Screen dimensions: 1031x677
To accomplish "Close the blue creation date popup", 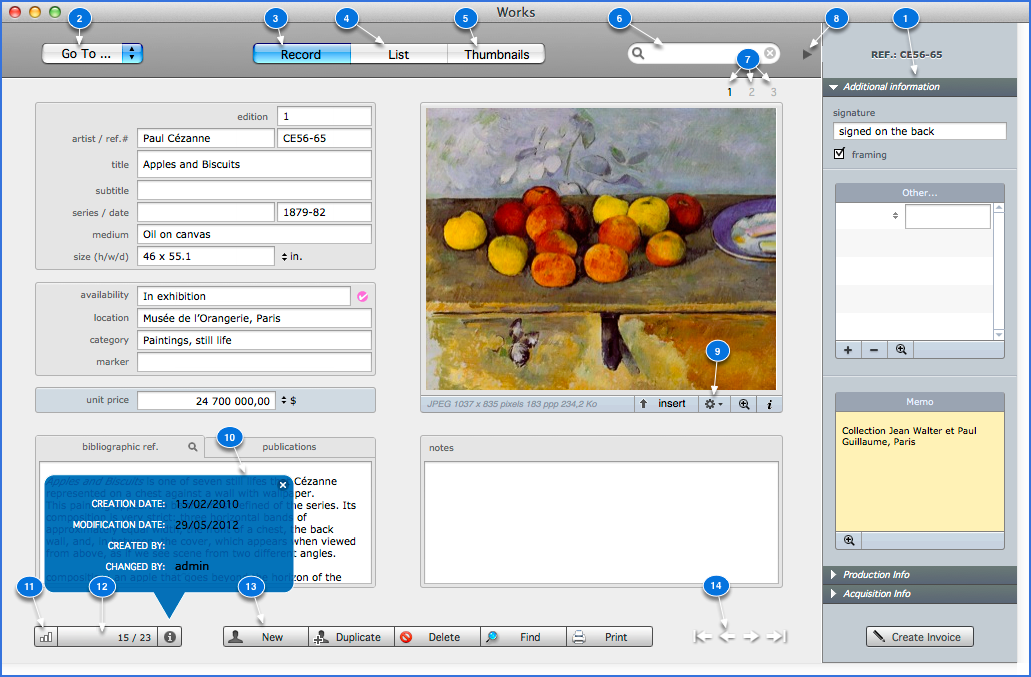I will point(283,485).
